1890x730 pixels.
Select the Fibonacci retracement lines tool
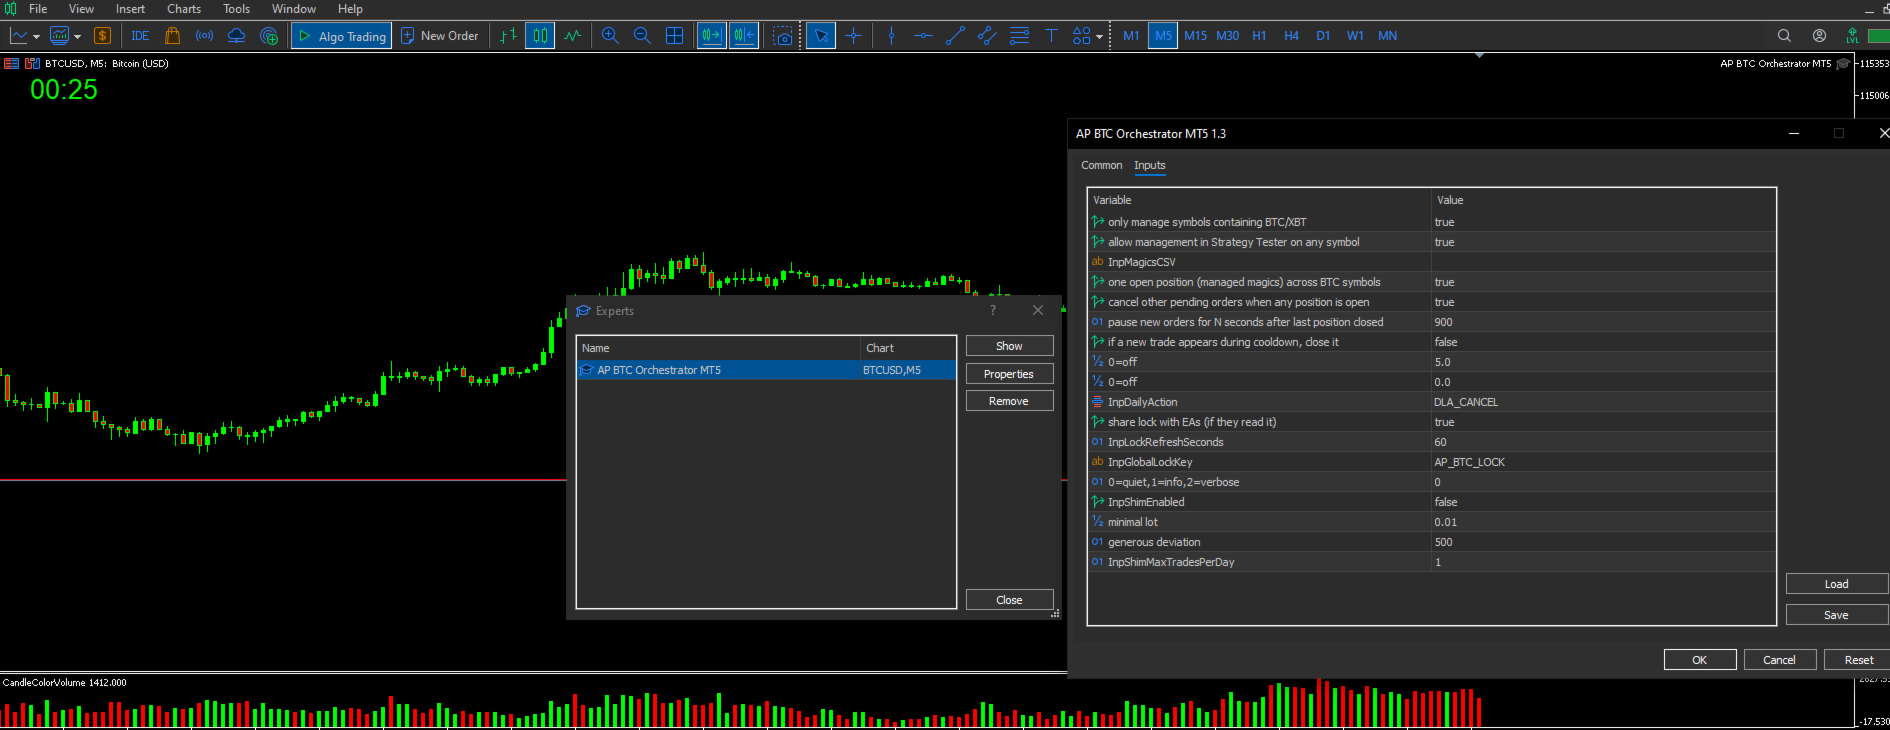pyautogui.click(x=1019, y=36)
